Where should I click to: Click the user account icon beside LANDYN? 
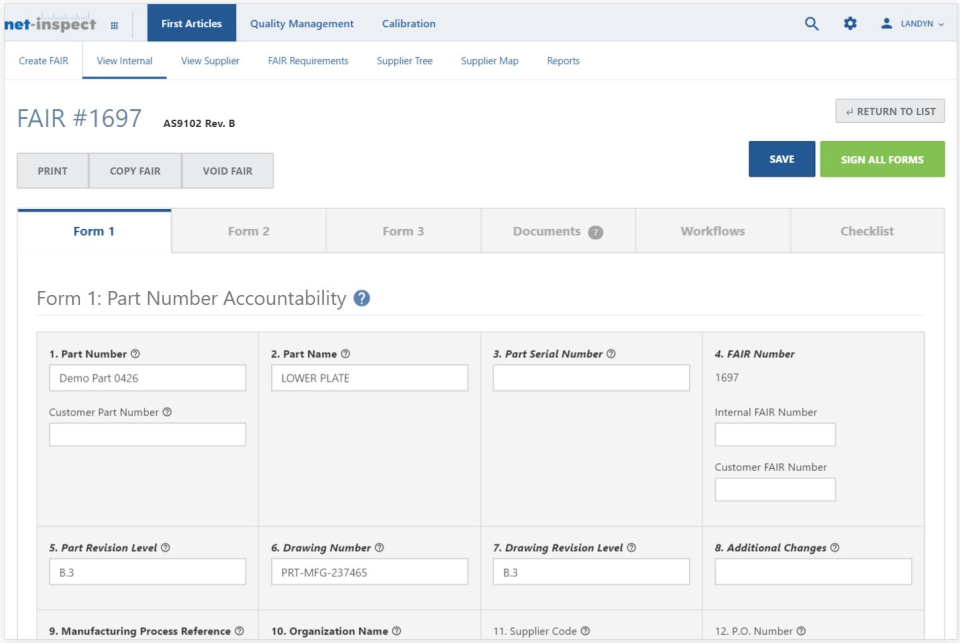(x=889, y=23)
